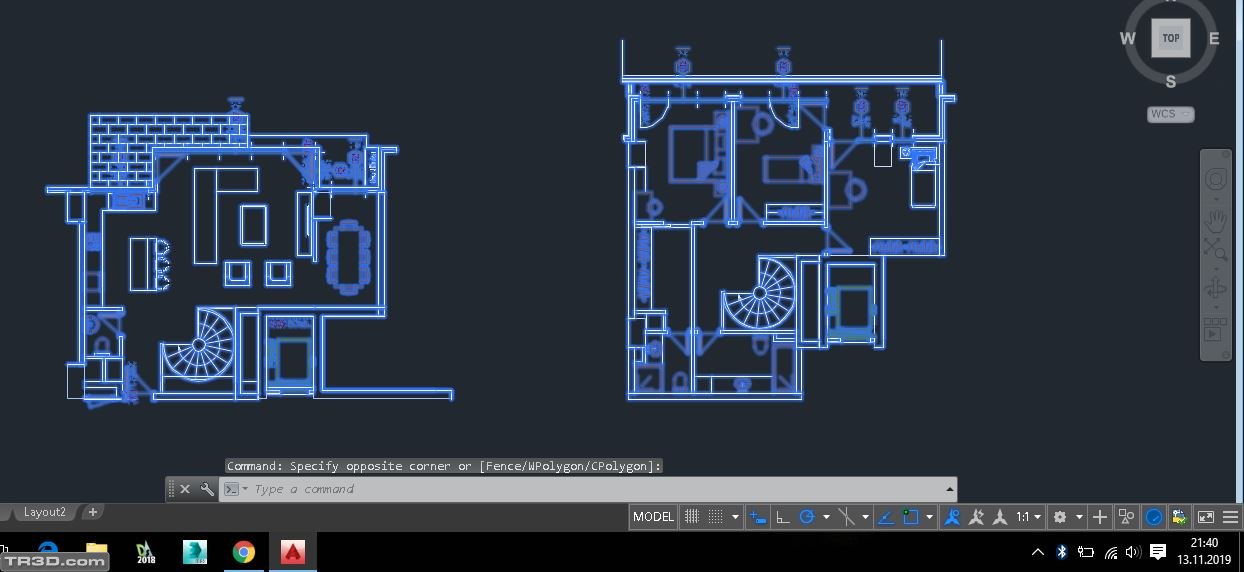Click the Zoom Extents navigation icon
The image size is (1244, 572).
coord(1215,249)
